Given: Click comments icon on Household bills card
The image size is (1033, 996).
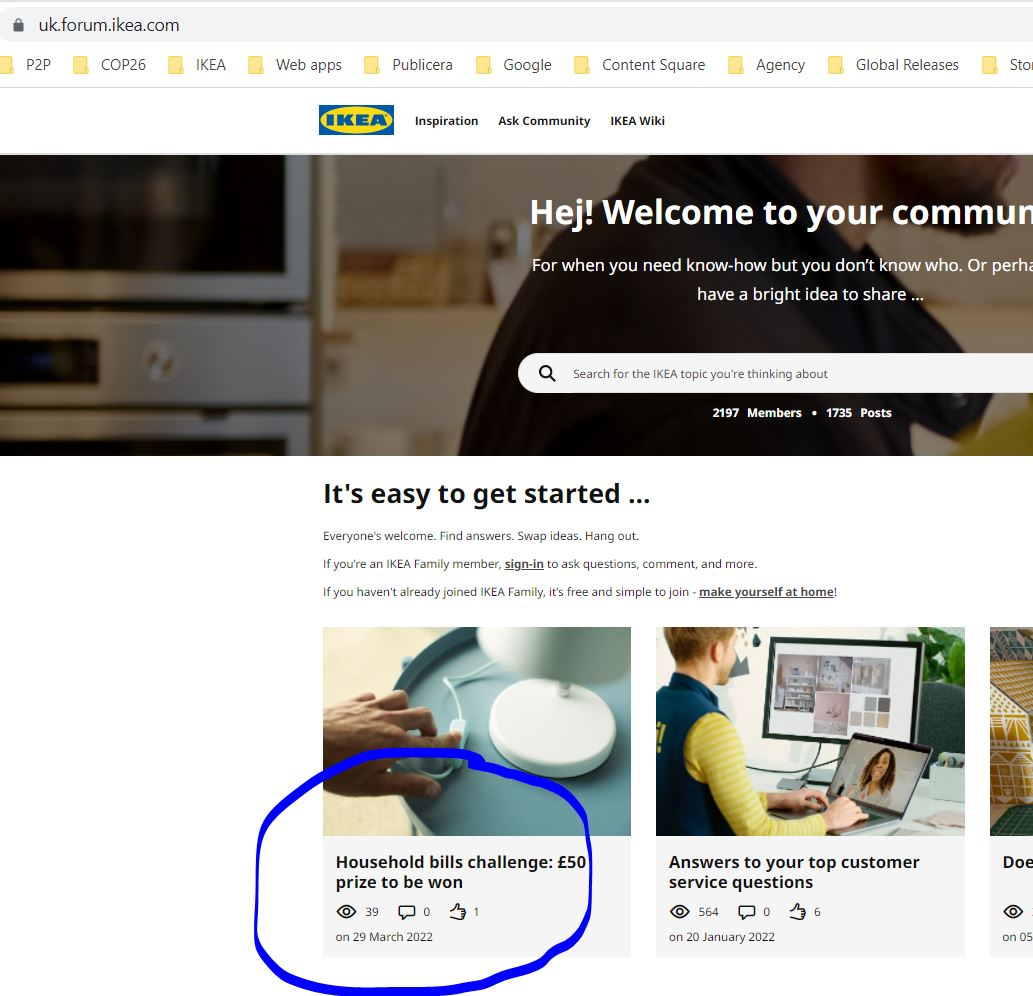Looking at the screenshot, I should tap(406, 912).
